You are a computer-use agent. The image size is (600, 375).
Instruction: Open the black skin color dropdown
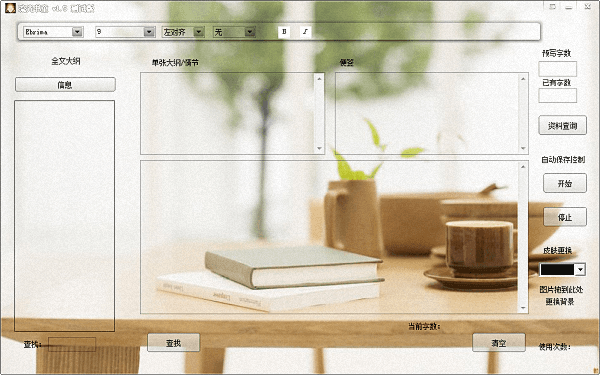[x=580, y=270]
